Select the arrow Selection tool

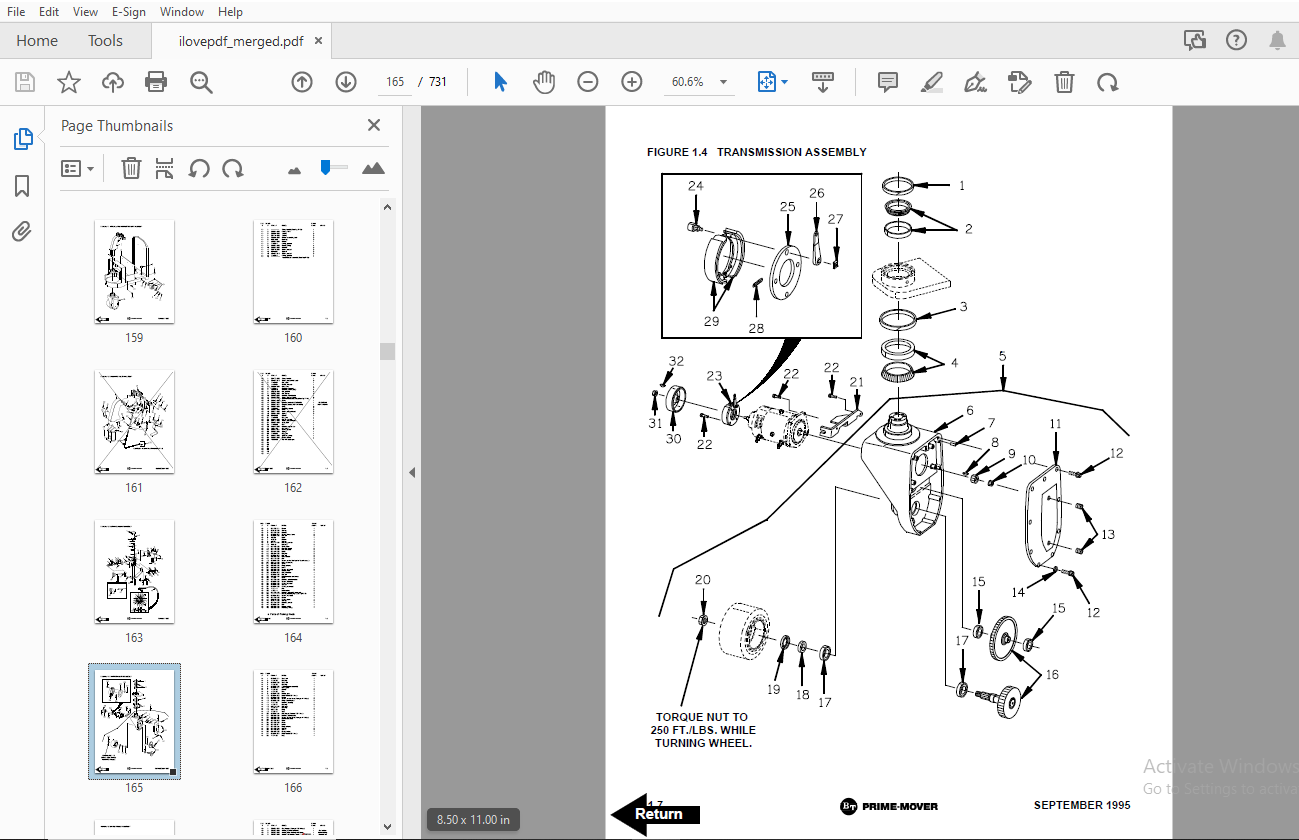(x=500, y=82)
